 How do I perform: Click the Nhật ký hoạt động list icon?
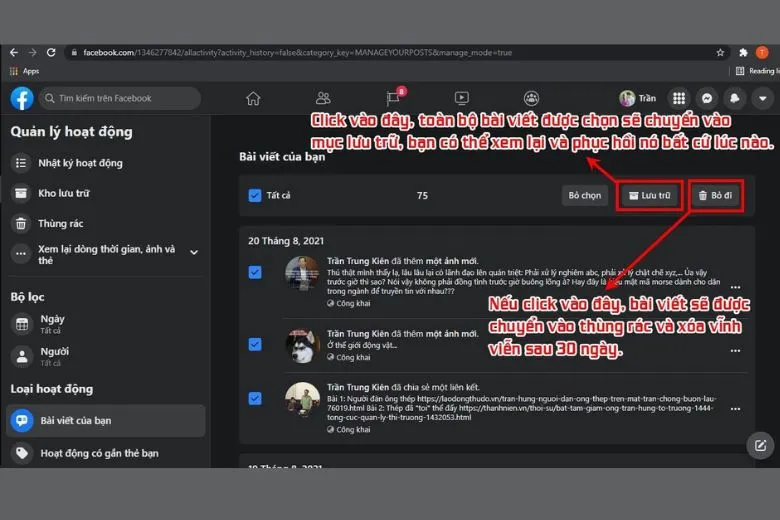[x=21, y=163]
